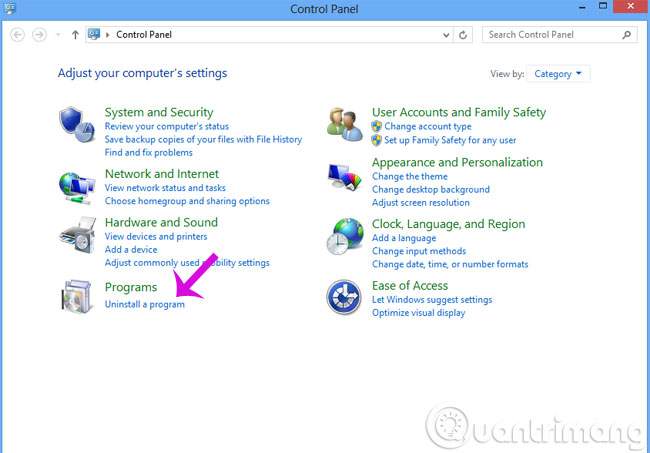Viewport: 650px width, 453px height.
Task: Open Save backup copies with File History
Action: [x=203, y=139]
